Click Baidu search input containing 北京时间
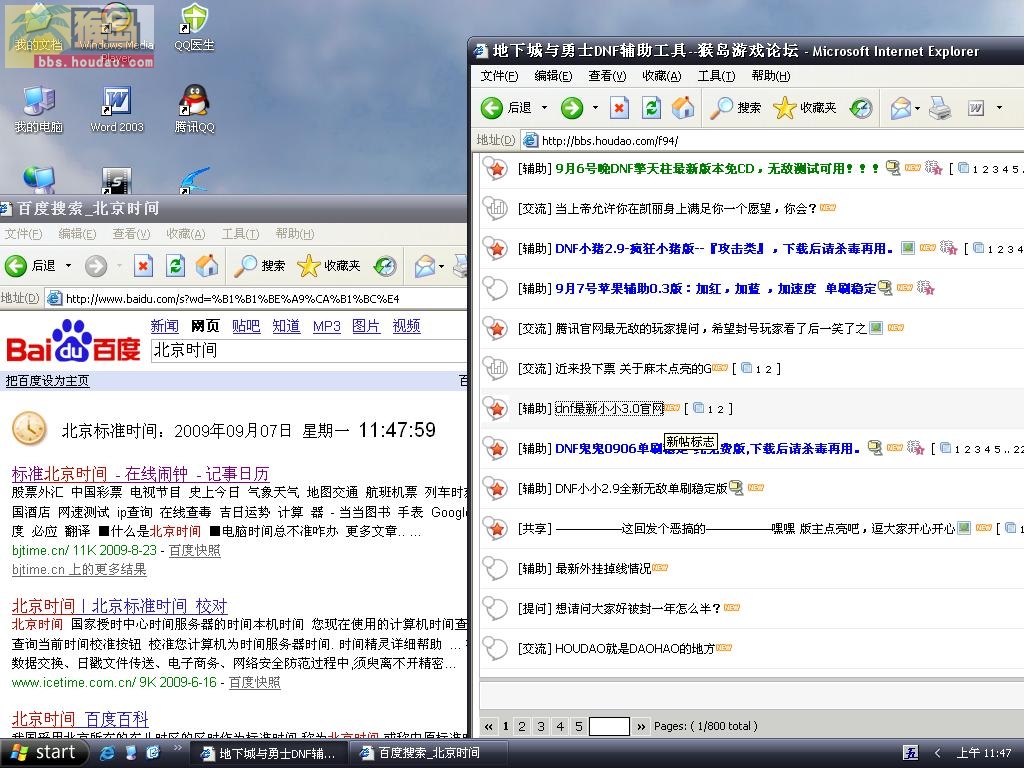The height and width of the screenshot is (768, 1024). click(309, 351)
